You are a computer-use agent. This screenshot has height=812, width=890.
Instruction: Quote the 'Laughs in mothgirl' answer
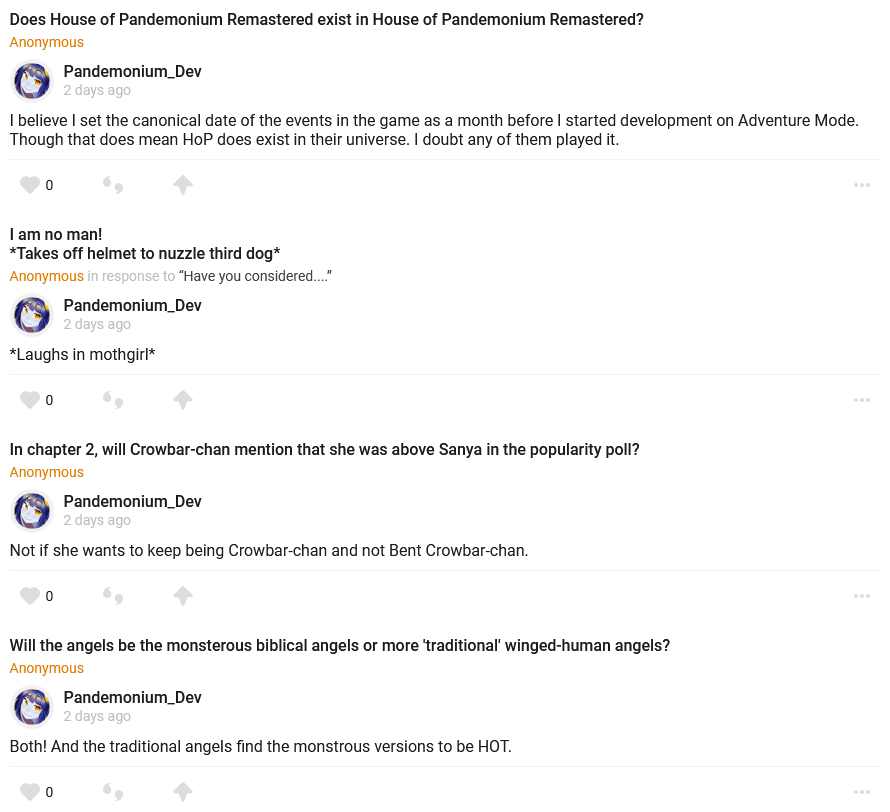113,400
